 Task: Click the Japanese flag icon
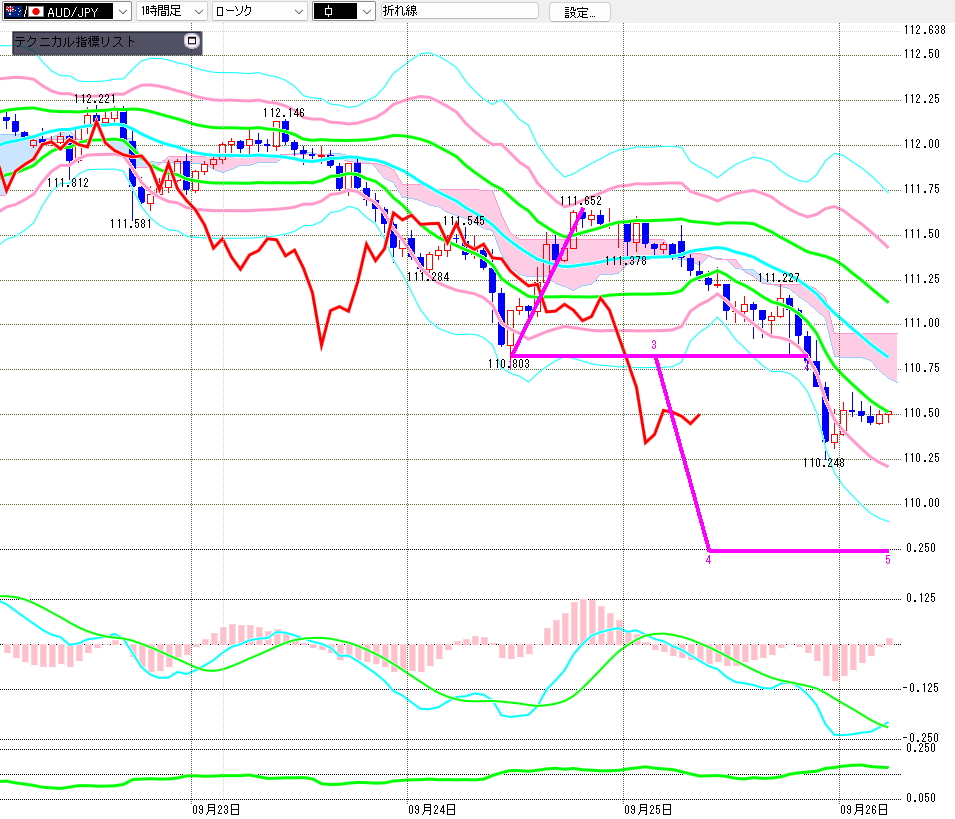[36, 12]
